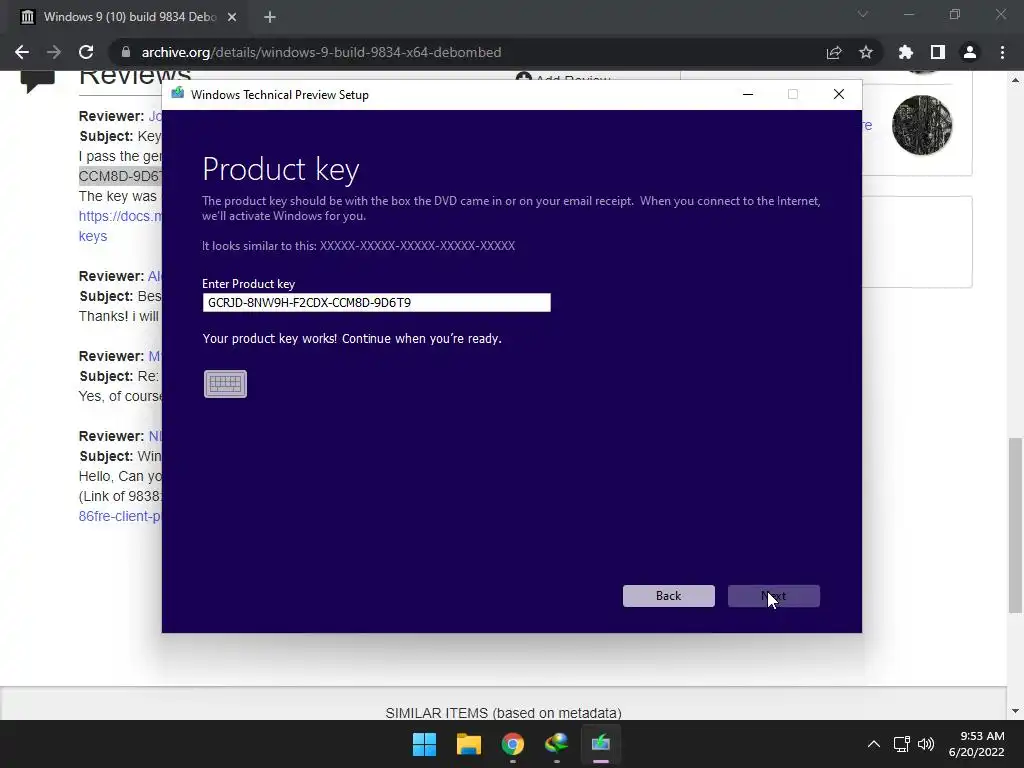Image resolution: width=1024 pixels, height=768 pixels.
Task: Click the highlighted CCM8D-9D6 key text
Action: point(120,176)
